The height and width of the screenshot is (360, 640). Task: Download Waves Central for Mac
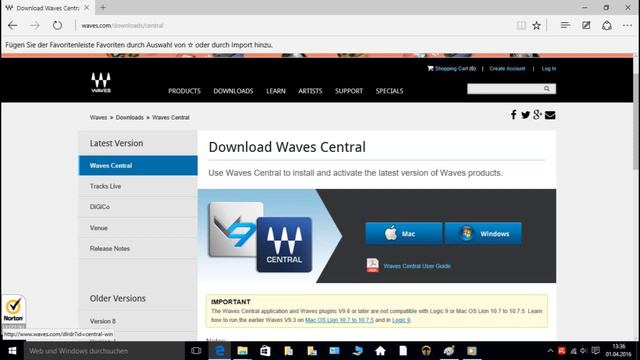(x=404, y=233)
